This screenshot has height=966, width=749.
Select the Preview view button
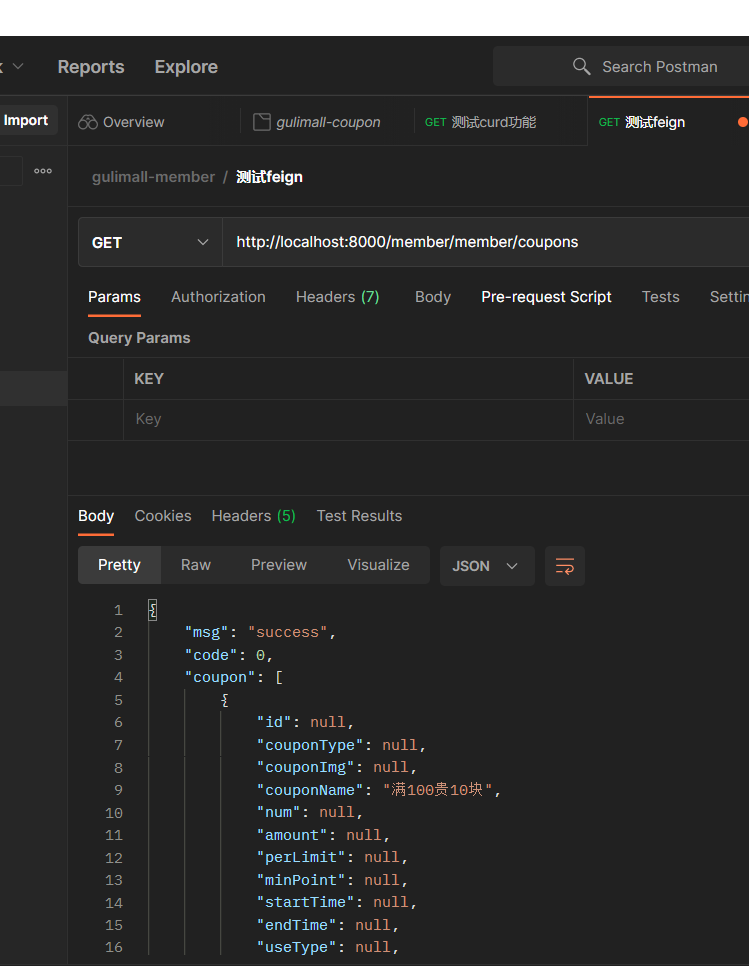[278, 565]
